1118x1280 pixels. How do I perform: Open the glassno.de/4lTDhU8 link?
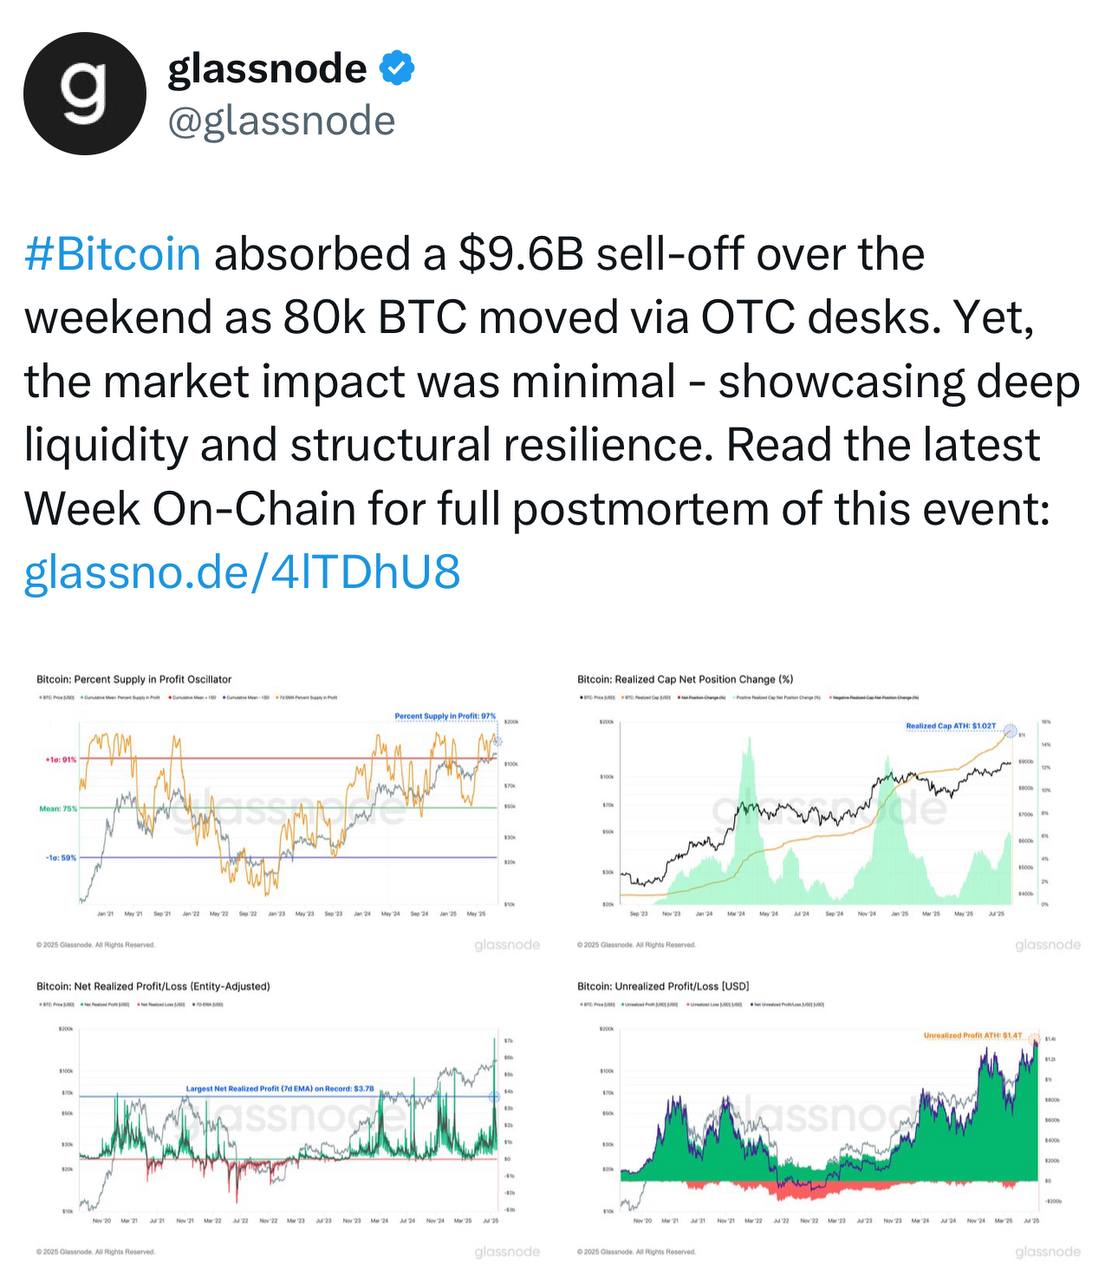click(242, 573)
